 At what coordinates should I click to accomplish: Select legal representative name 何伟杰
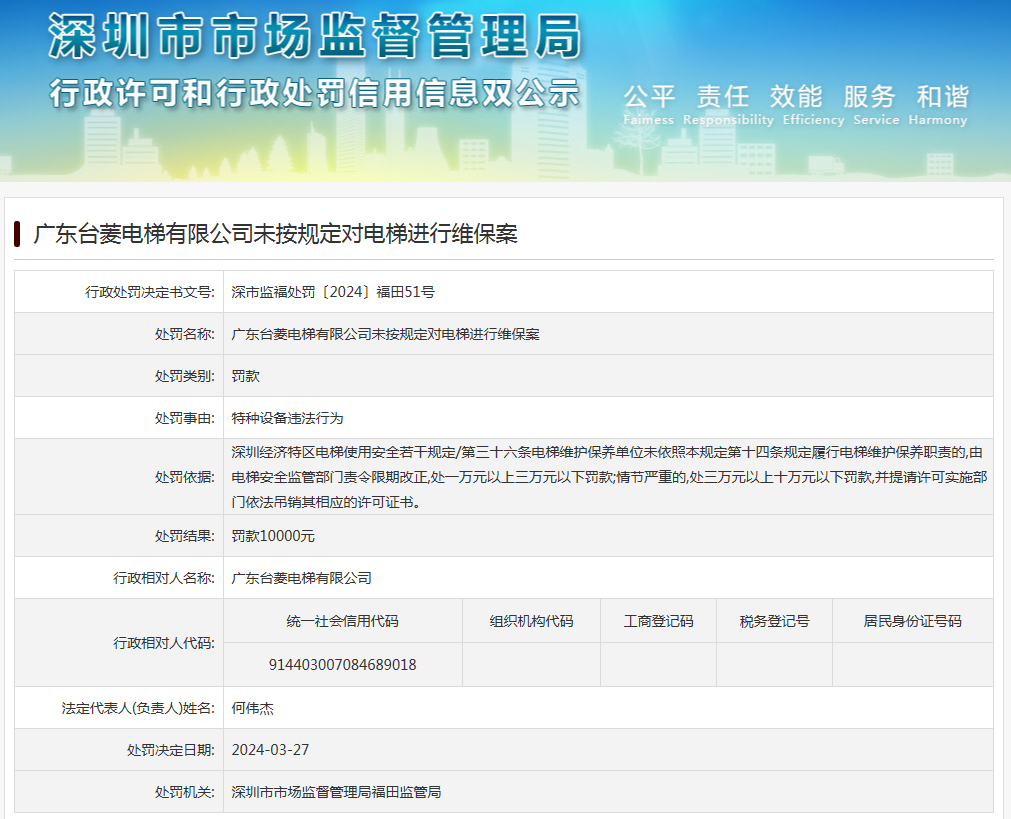click(252, 708)
